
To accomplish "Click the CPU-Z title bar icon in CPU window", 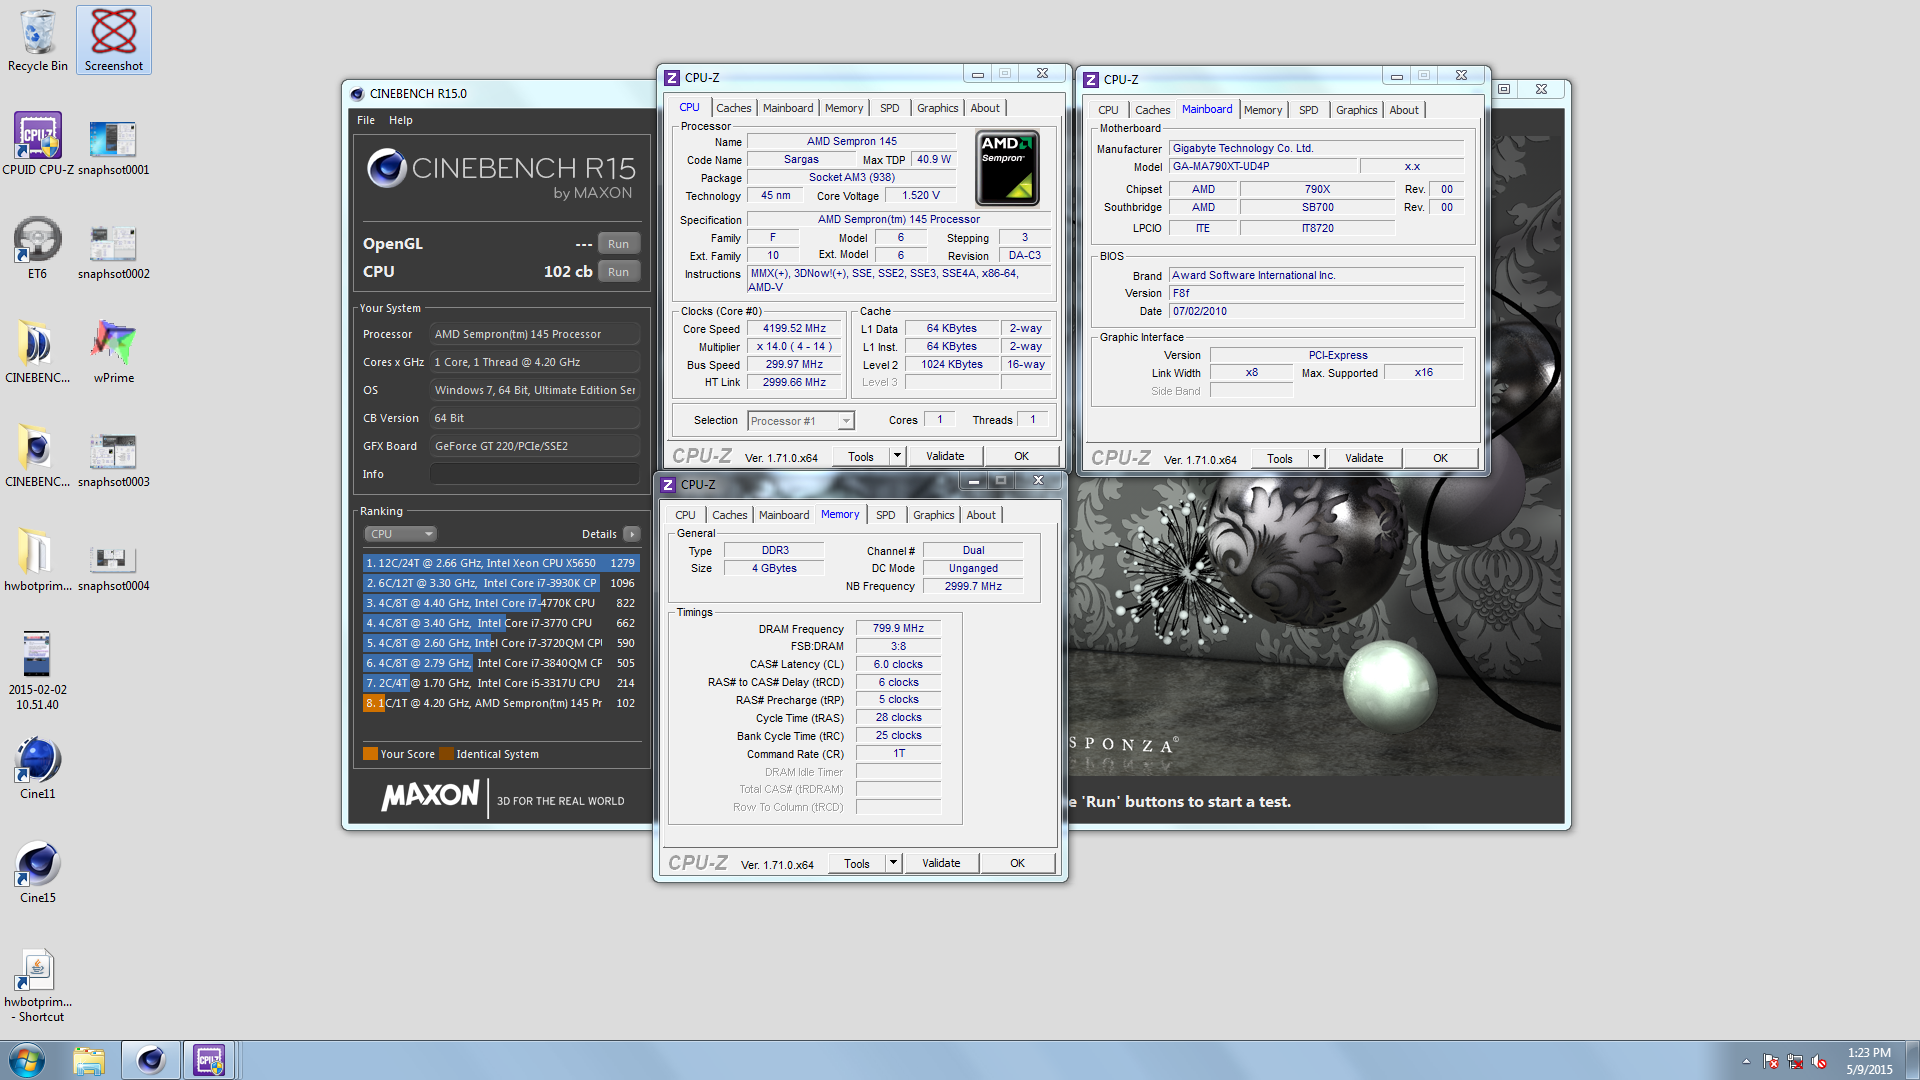I will tap(672, 78).
